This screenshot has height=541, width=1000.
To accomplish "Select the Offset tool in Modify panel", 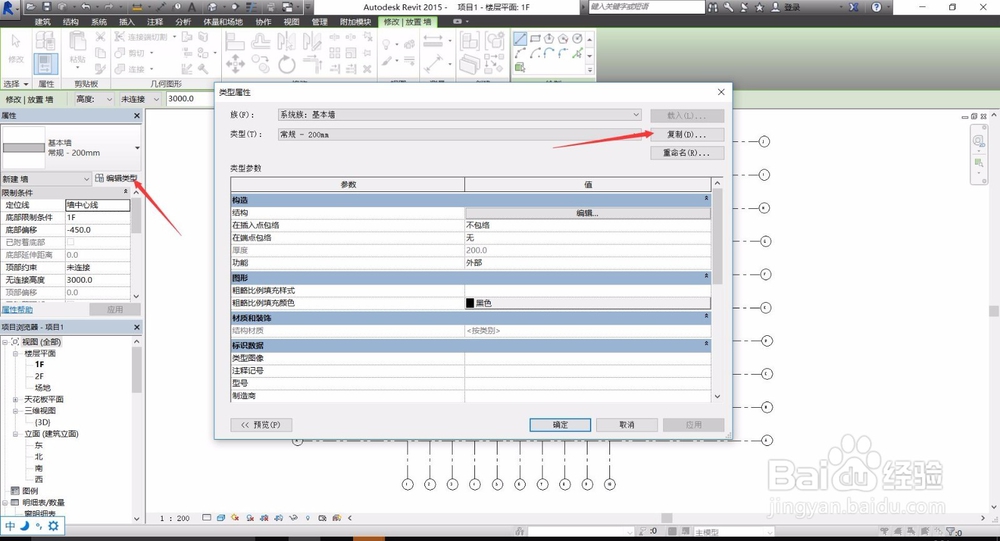I will coord(260,41).
